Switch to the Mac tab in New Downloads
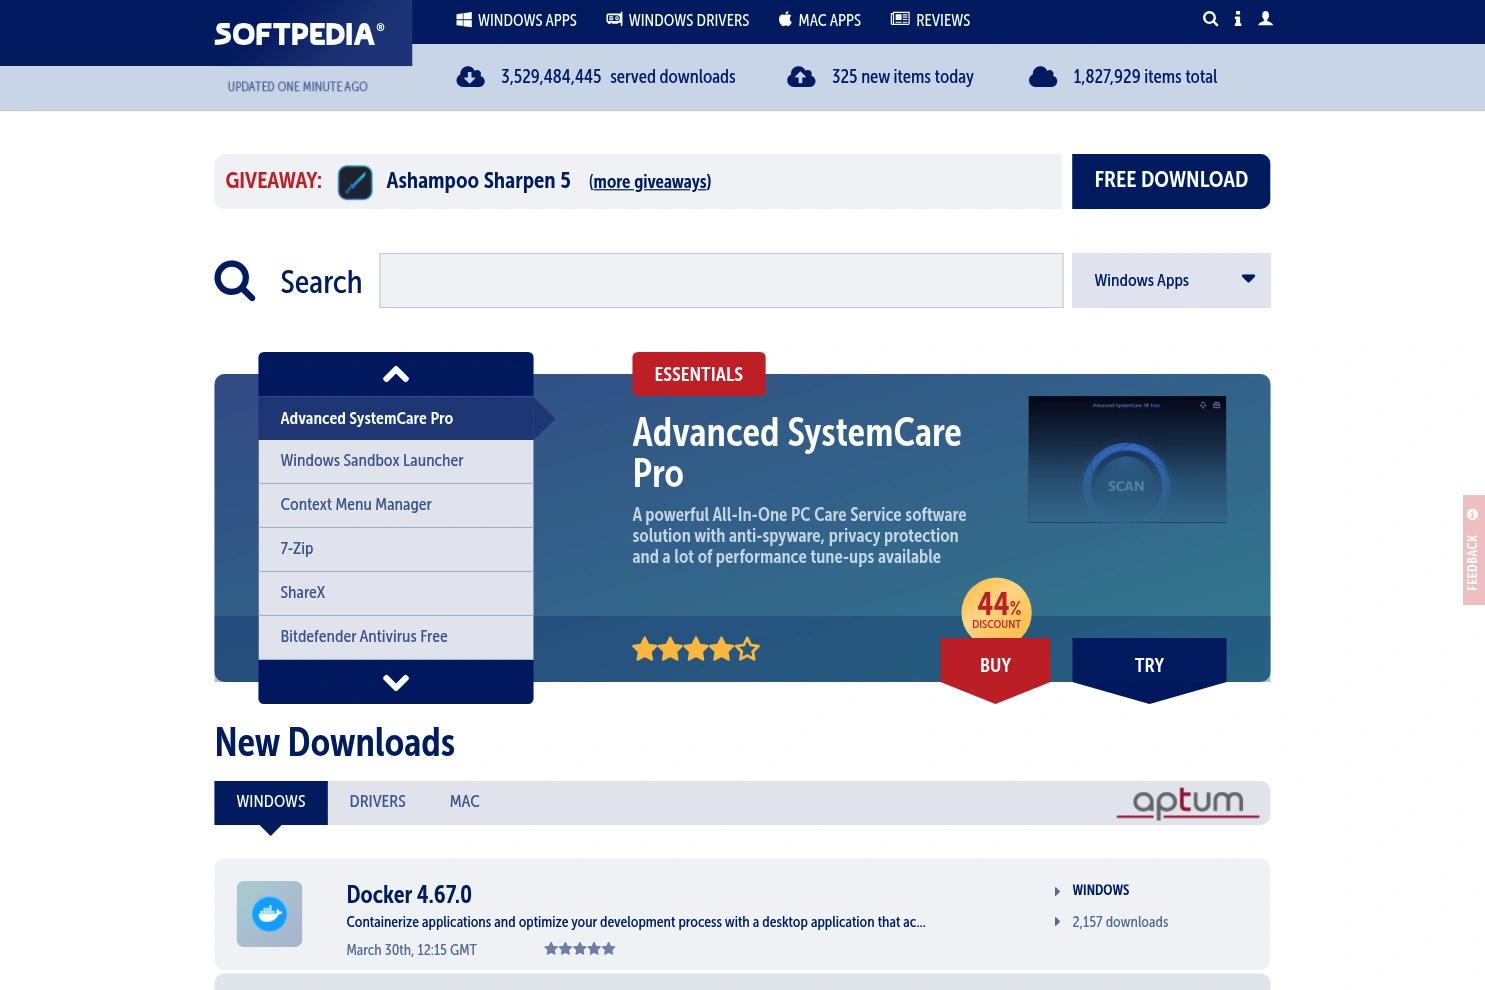1485x990 pixels. (465, 802)
